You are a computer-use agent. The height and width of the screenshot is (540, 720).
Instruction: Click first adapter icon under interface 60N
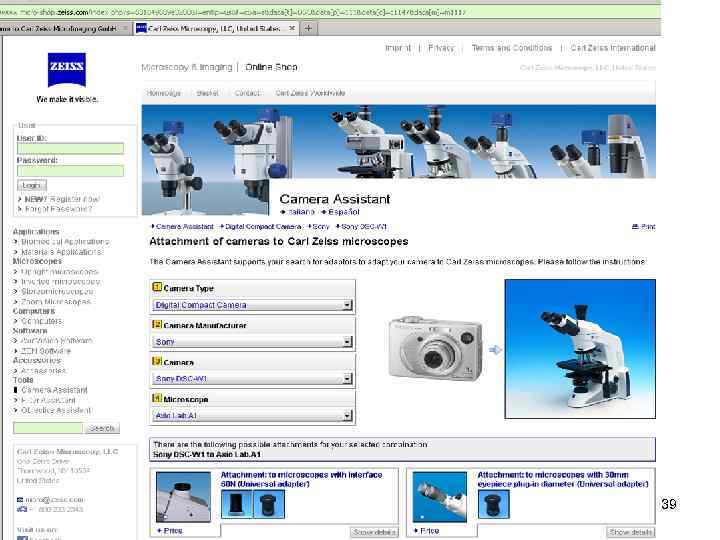point(237,504)
